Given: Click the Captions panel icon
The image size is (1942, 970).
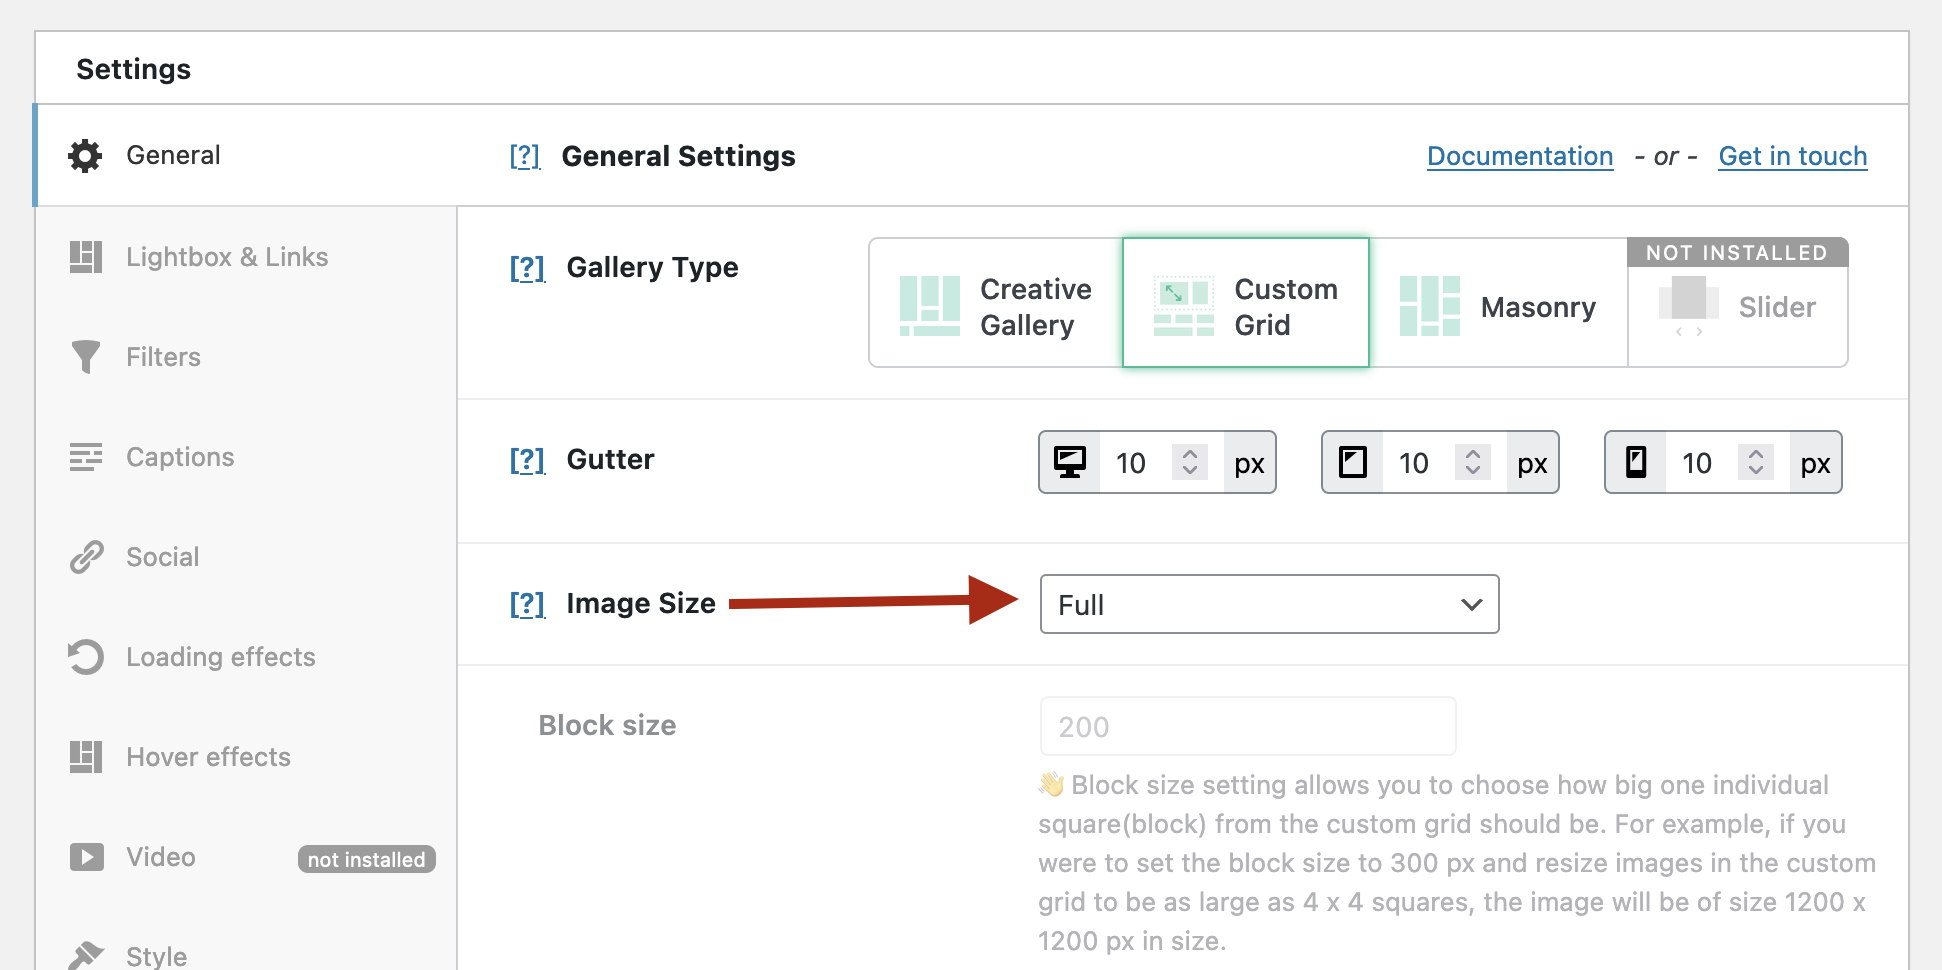Looking at the screenshot, I should 86,456.
